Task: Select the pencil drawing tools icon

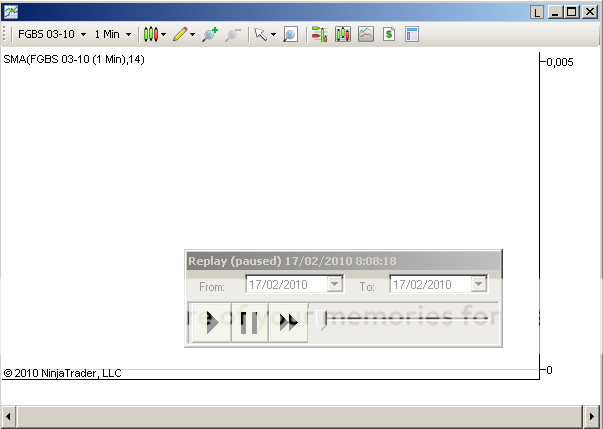Action: [x=180, y=34]
